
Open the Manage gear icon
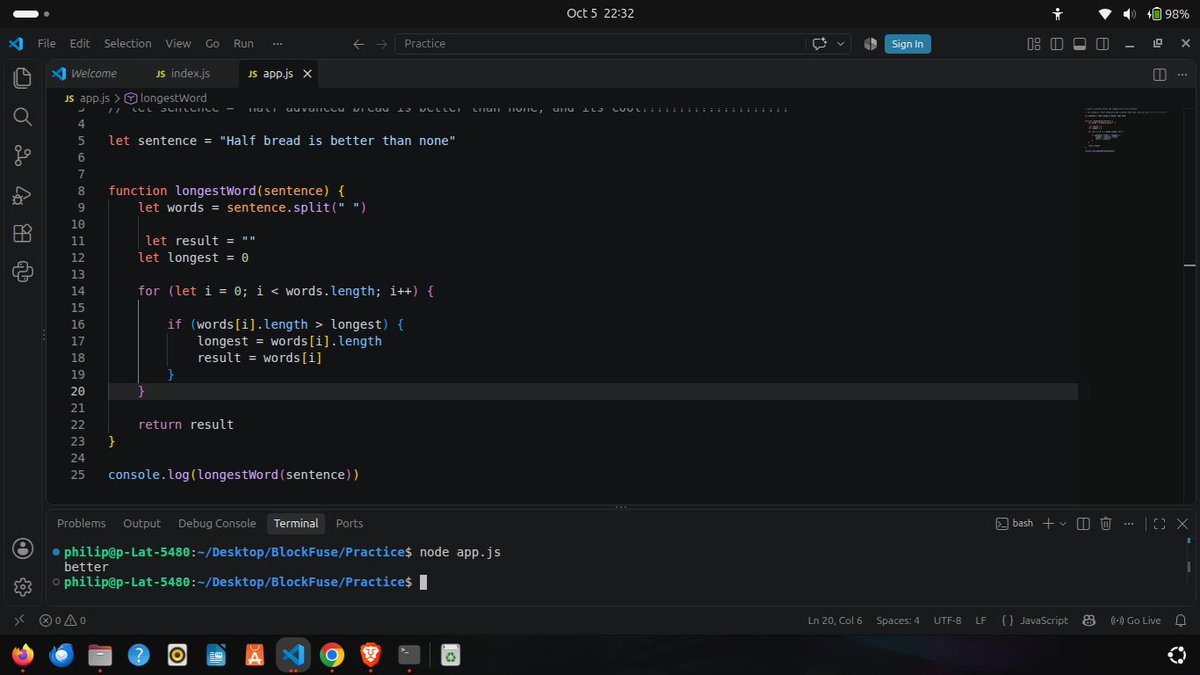pos(22,587)
